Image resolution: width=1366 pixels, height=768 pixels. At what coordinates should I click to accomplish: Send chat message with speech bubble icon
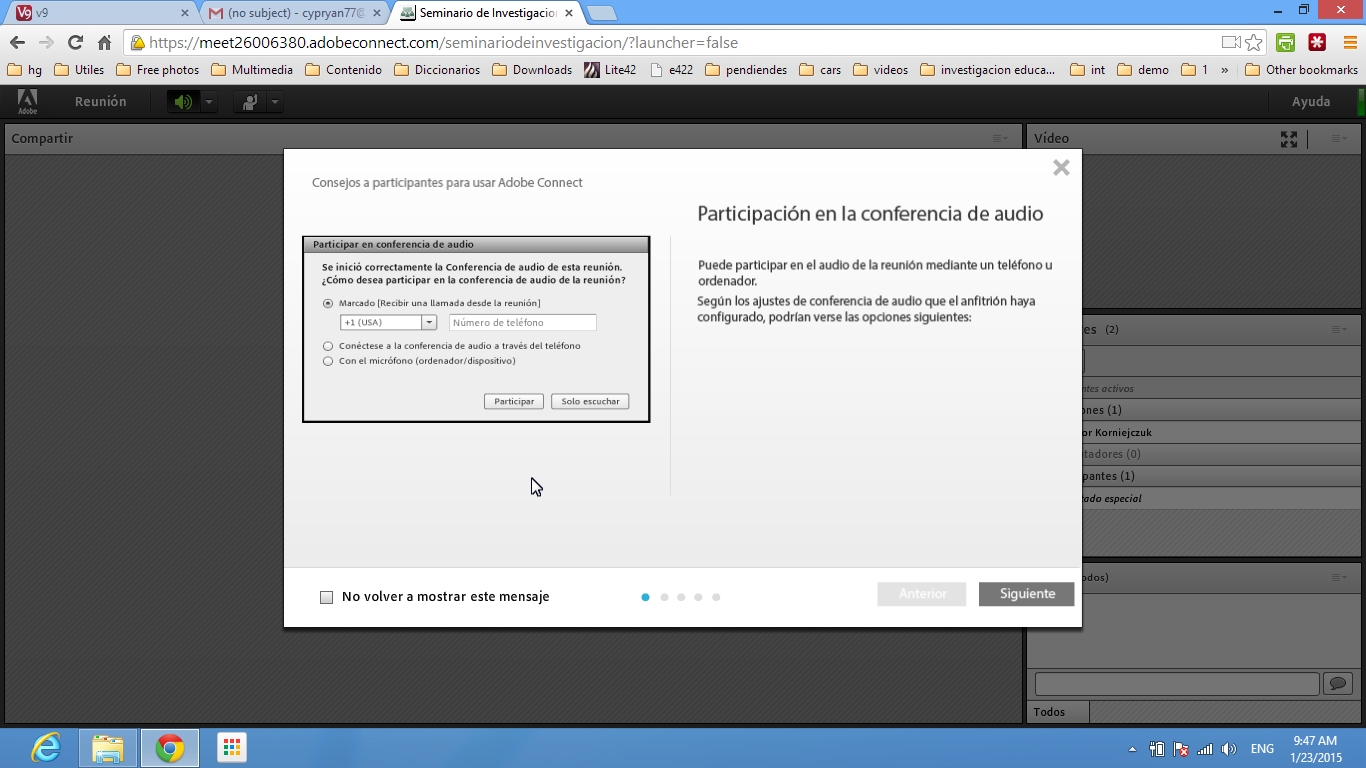pos(1338,684)
